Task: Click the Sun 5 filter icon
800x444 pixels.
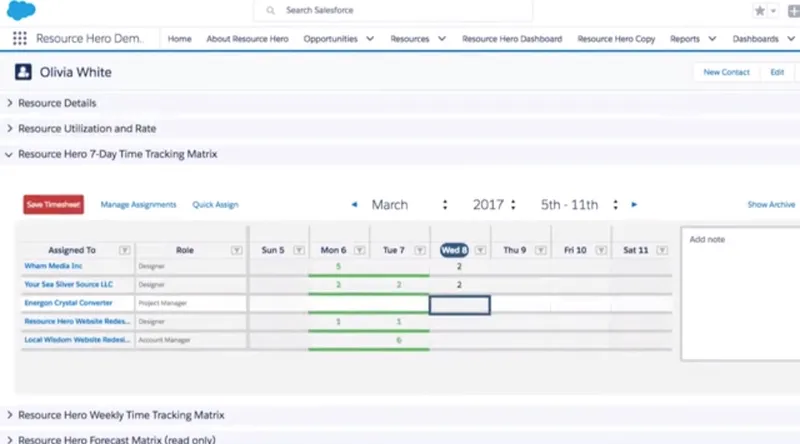Action: pyautogui.click(x=299, y=250)
